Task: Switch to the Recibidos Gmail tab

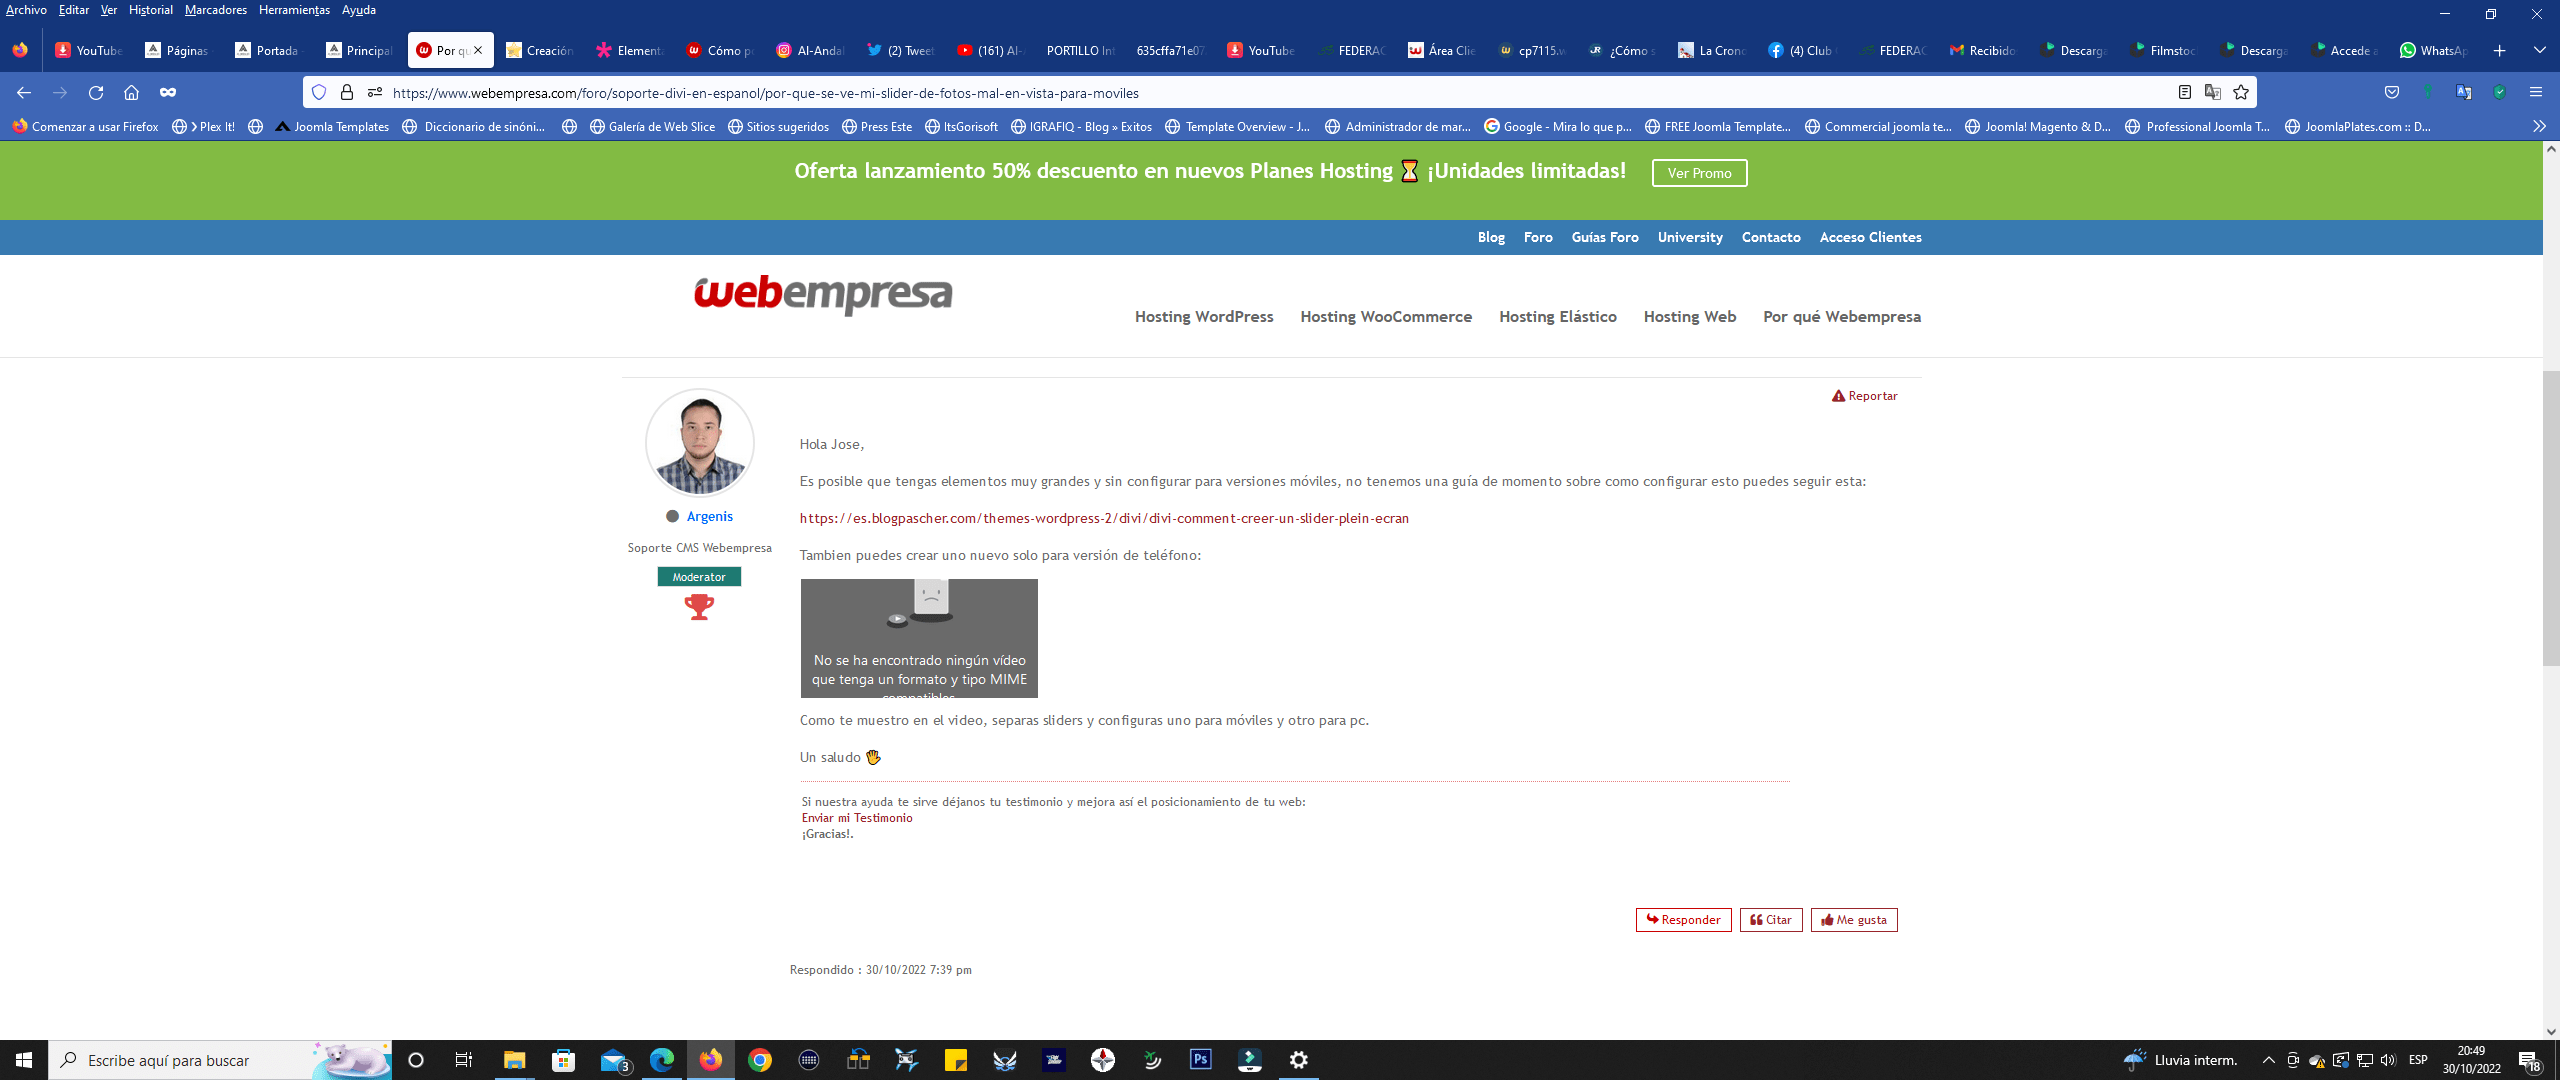Action: 1983,50
